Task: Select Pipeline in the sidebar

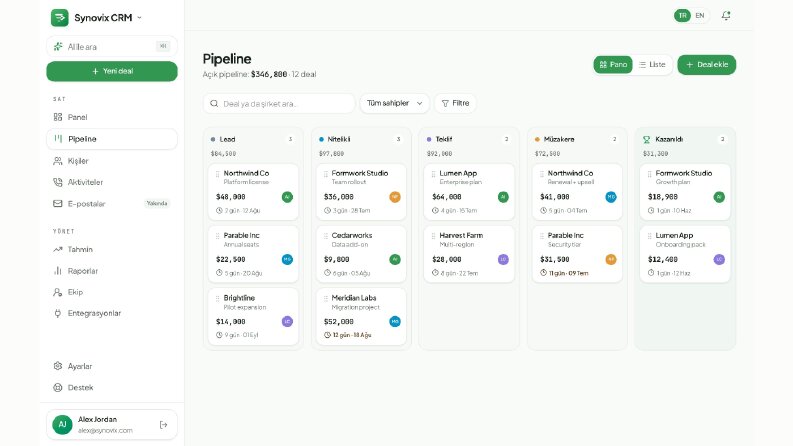Action: click(112, 139)
